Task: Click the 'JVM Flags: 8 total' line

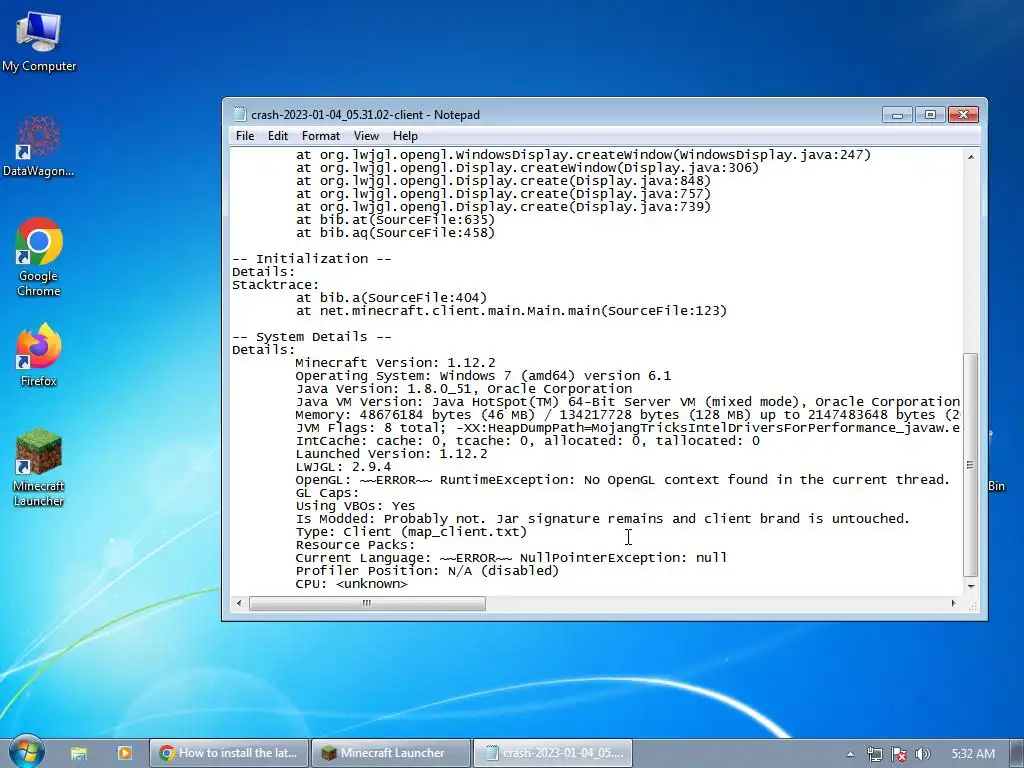Action: 627,428
